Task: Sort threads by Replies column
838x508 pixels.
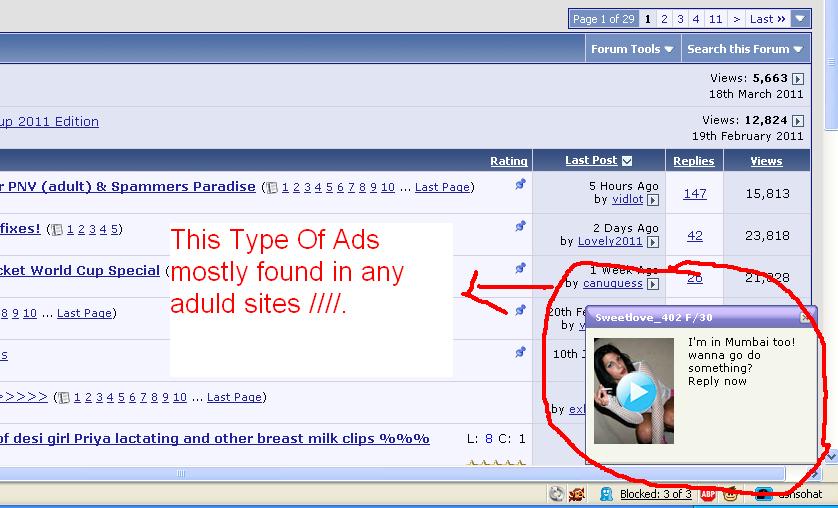Action: point(694,161)
